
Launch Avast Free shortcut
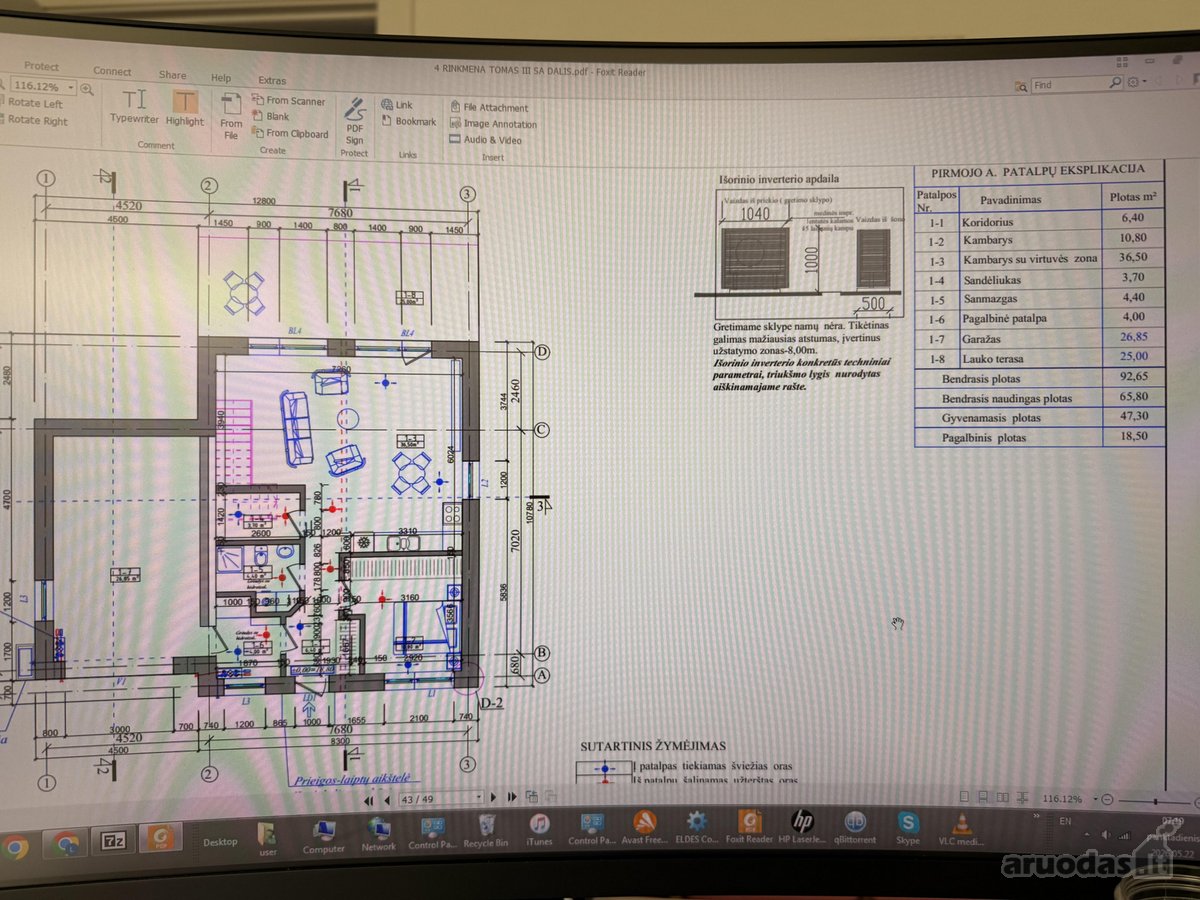click(x=645, y=828)
